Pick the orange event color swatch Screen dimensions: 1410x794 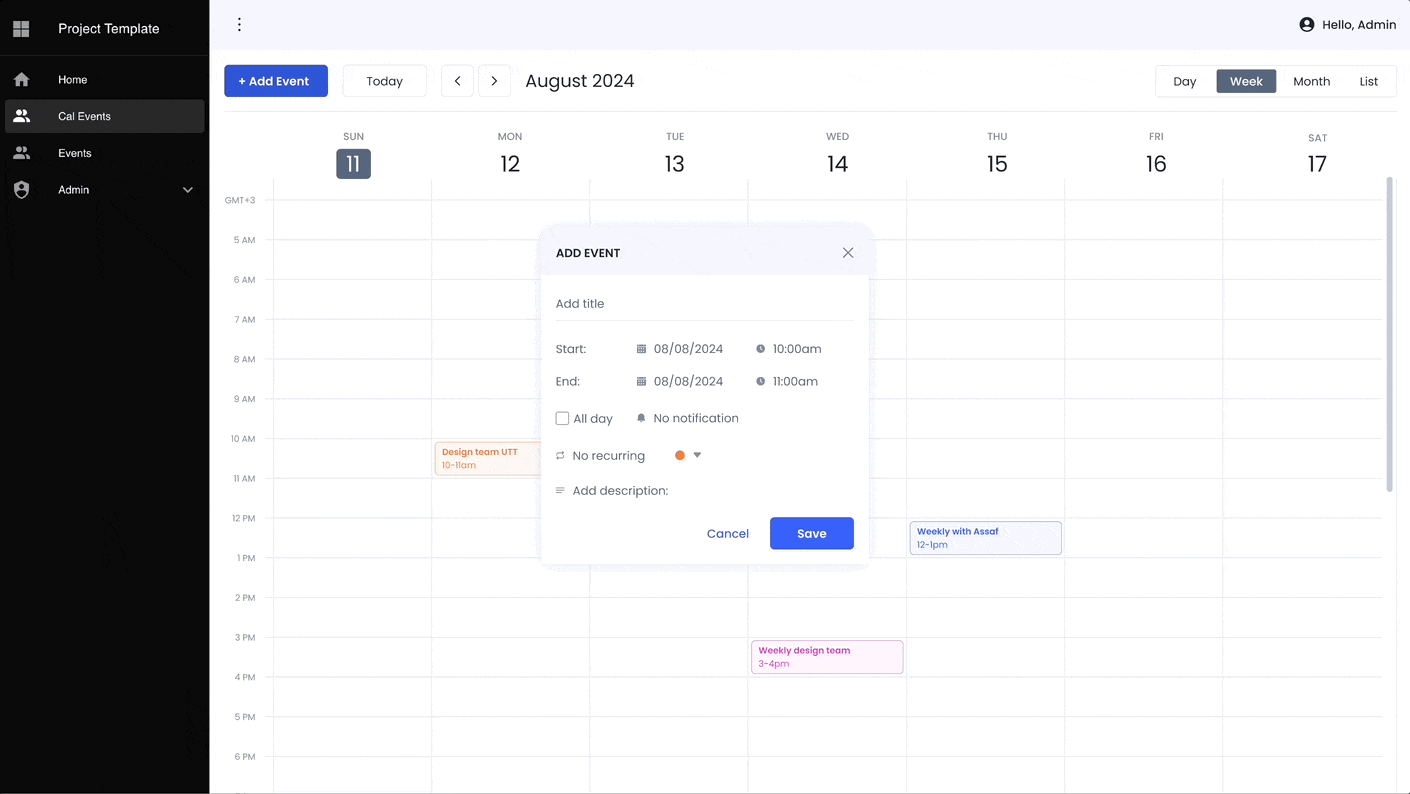point(680,455)
